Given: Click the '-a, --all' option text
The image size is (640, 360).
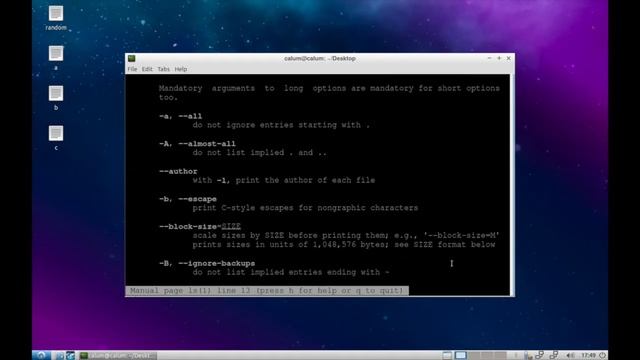Looking at the screenshot, I should (x=180, y=116).
